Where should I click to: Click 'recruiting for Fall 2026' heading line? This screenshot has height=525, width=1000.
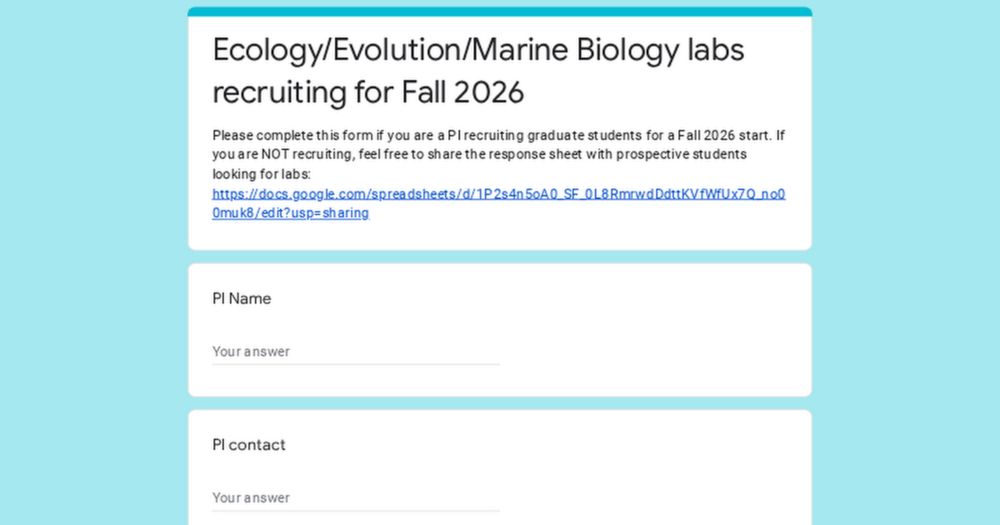[x=368, y=92]
